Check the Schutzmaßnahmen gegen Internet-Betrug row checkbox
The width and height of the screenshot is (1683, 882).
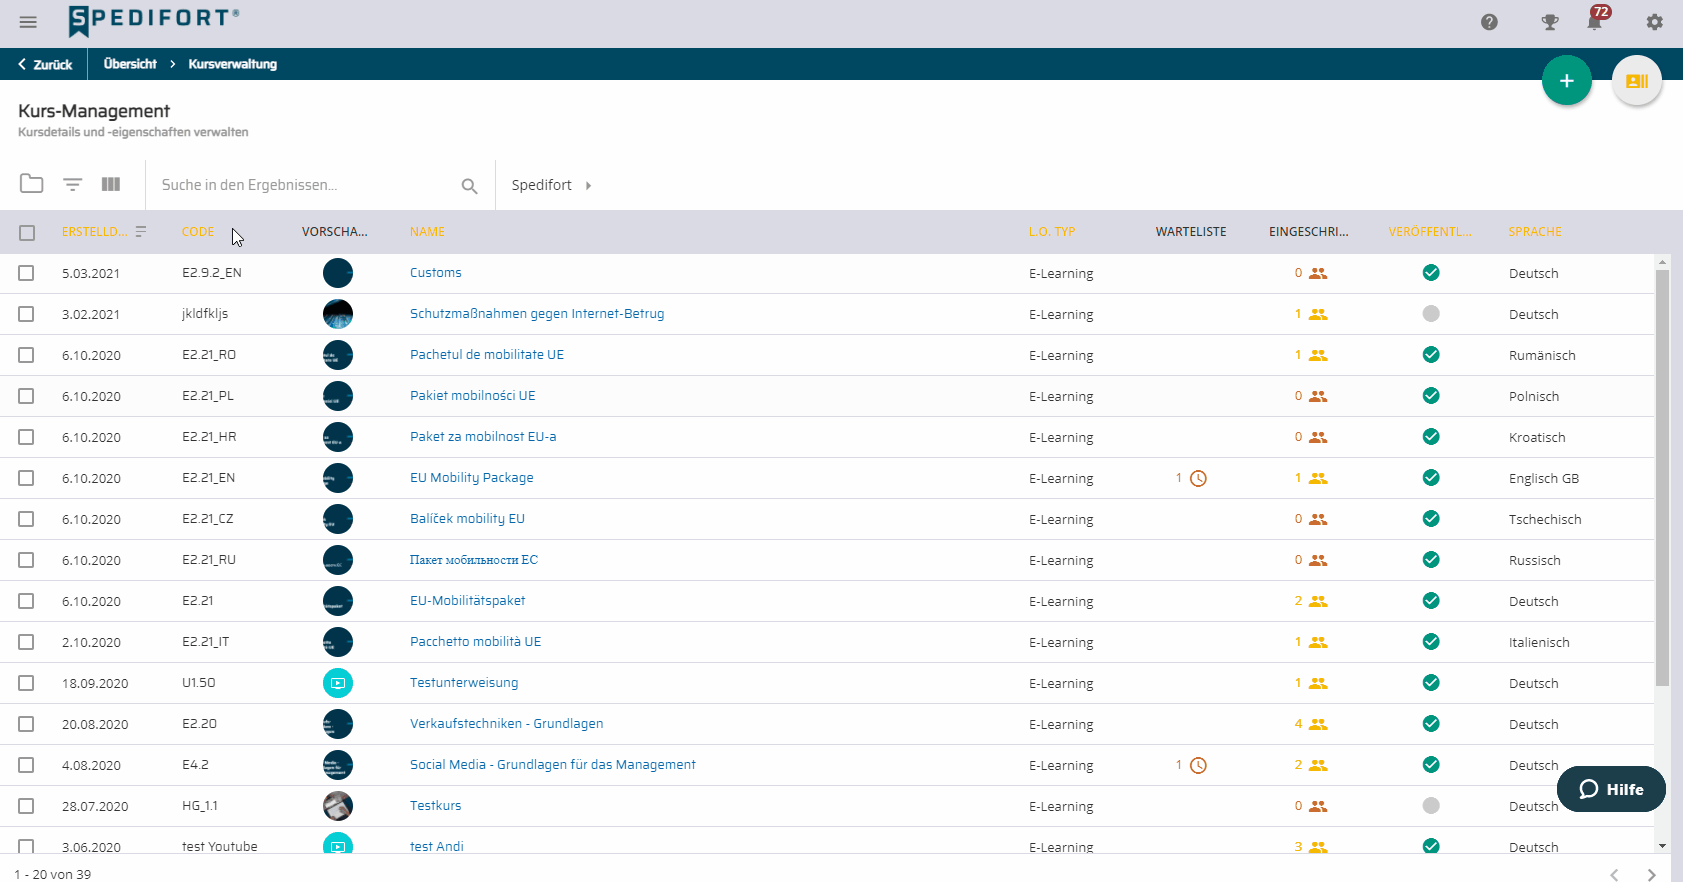(x=26, y=314)
